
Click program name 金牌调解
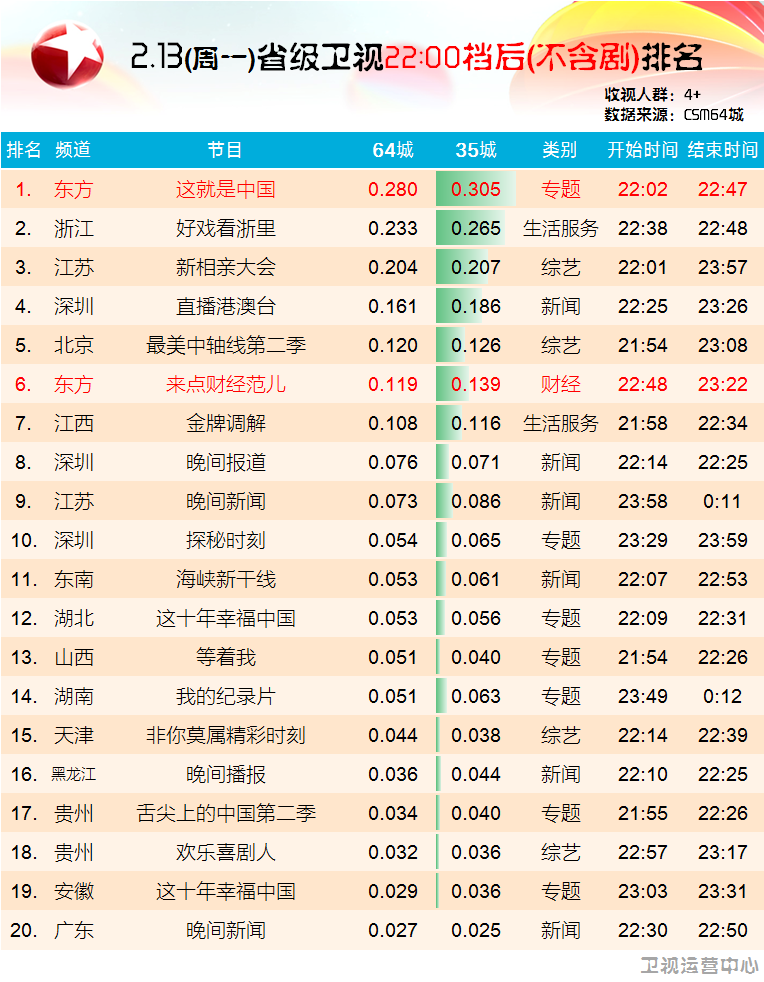pyautogui.click(x=225, y=423)
